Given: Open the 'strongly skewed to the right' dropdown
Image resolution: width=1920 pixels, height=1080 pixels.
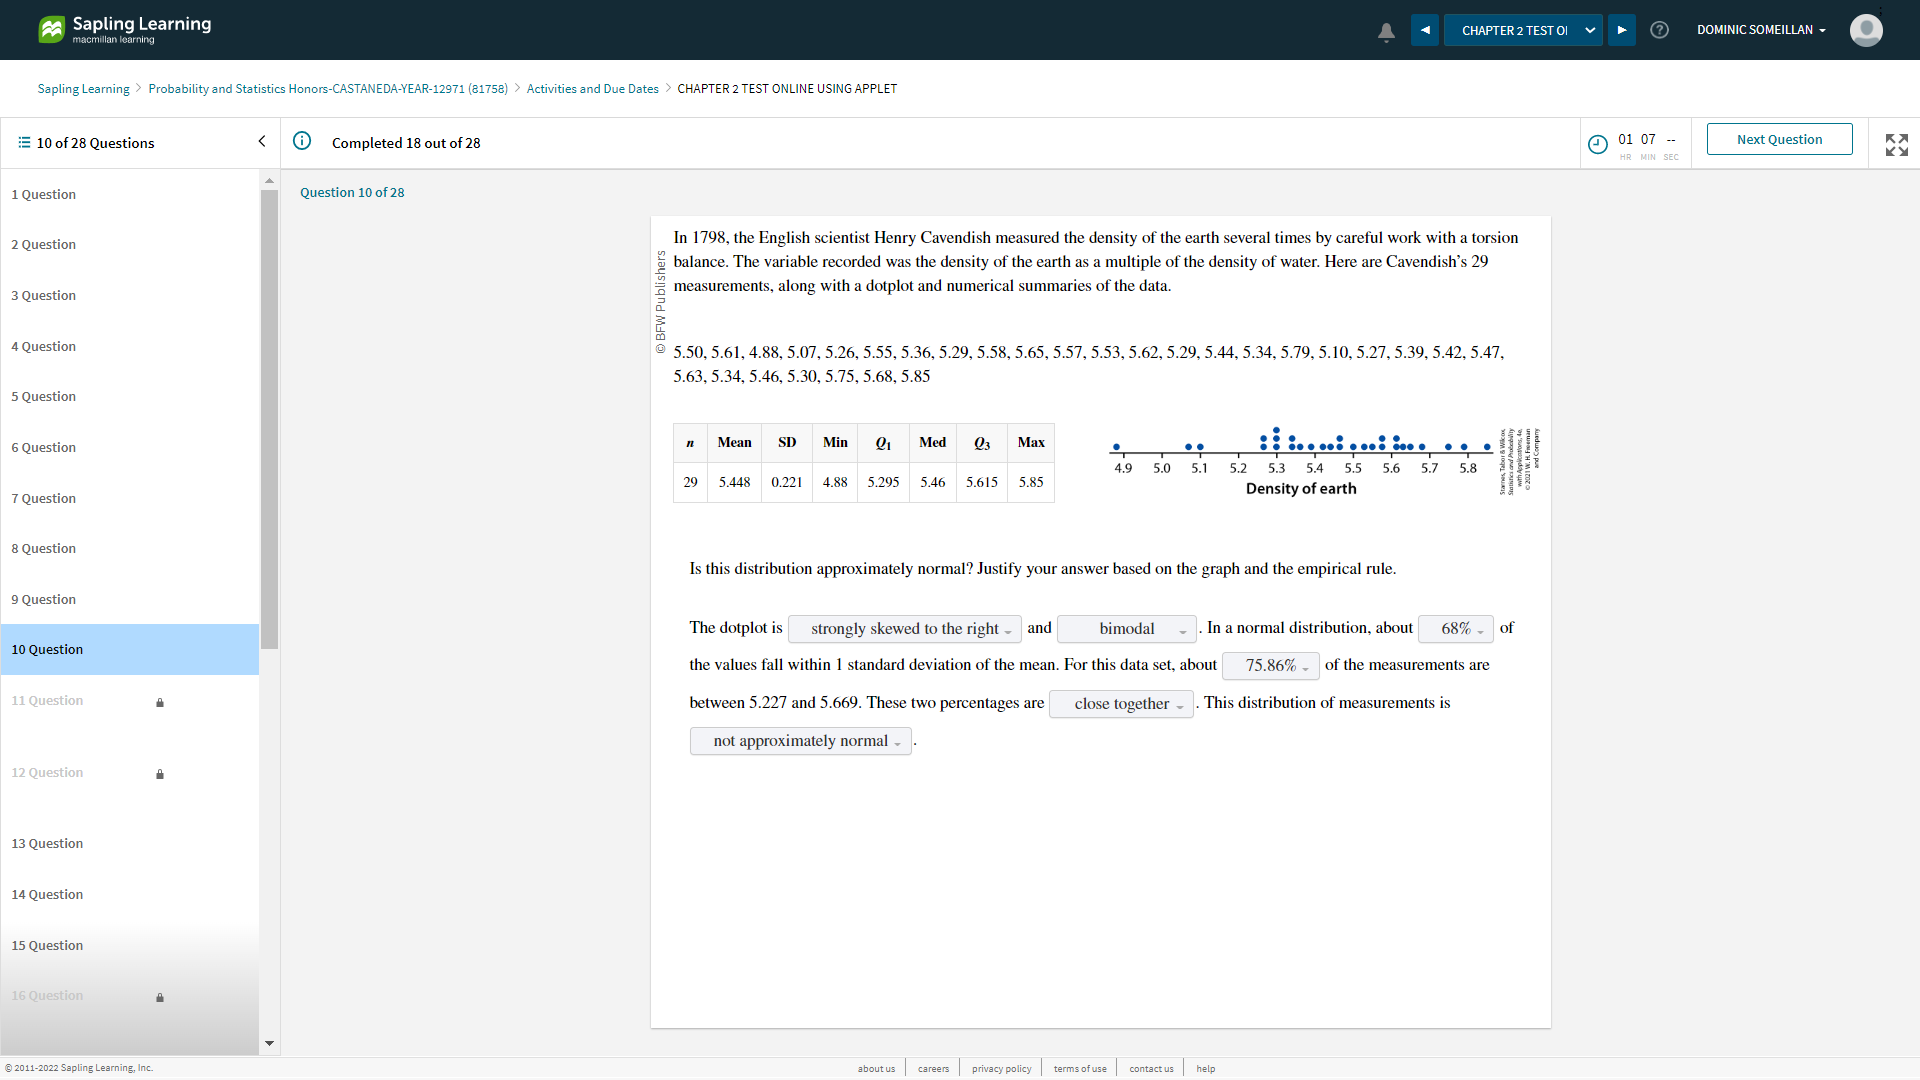Looking at the screenshot, I should point(905,629).
